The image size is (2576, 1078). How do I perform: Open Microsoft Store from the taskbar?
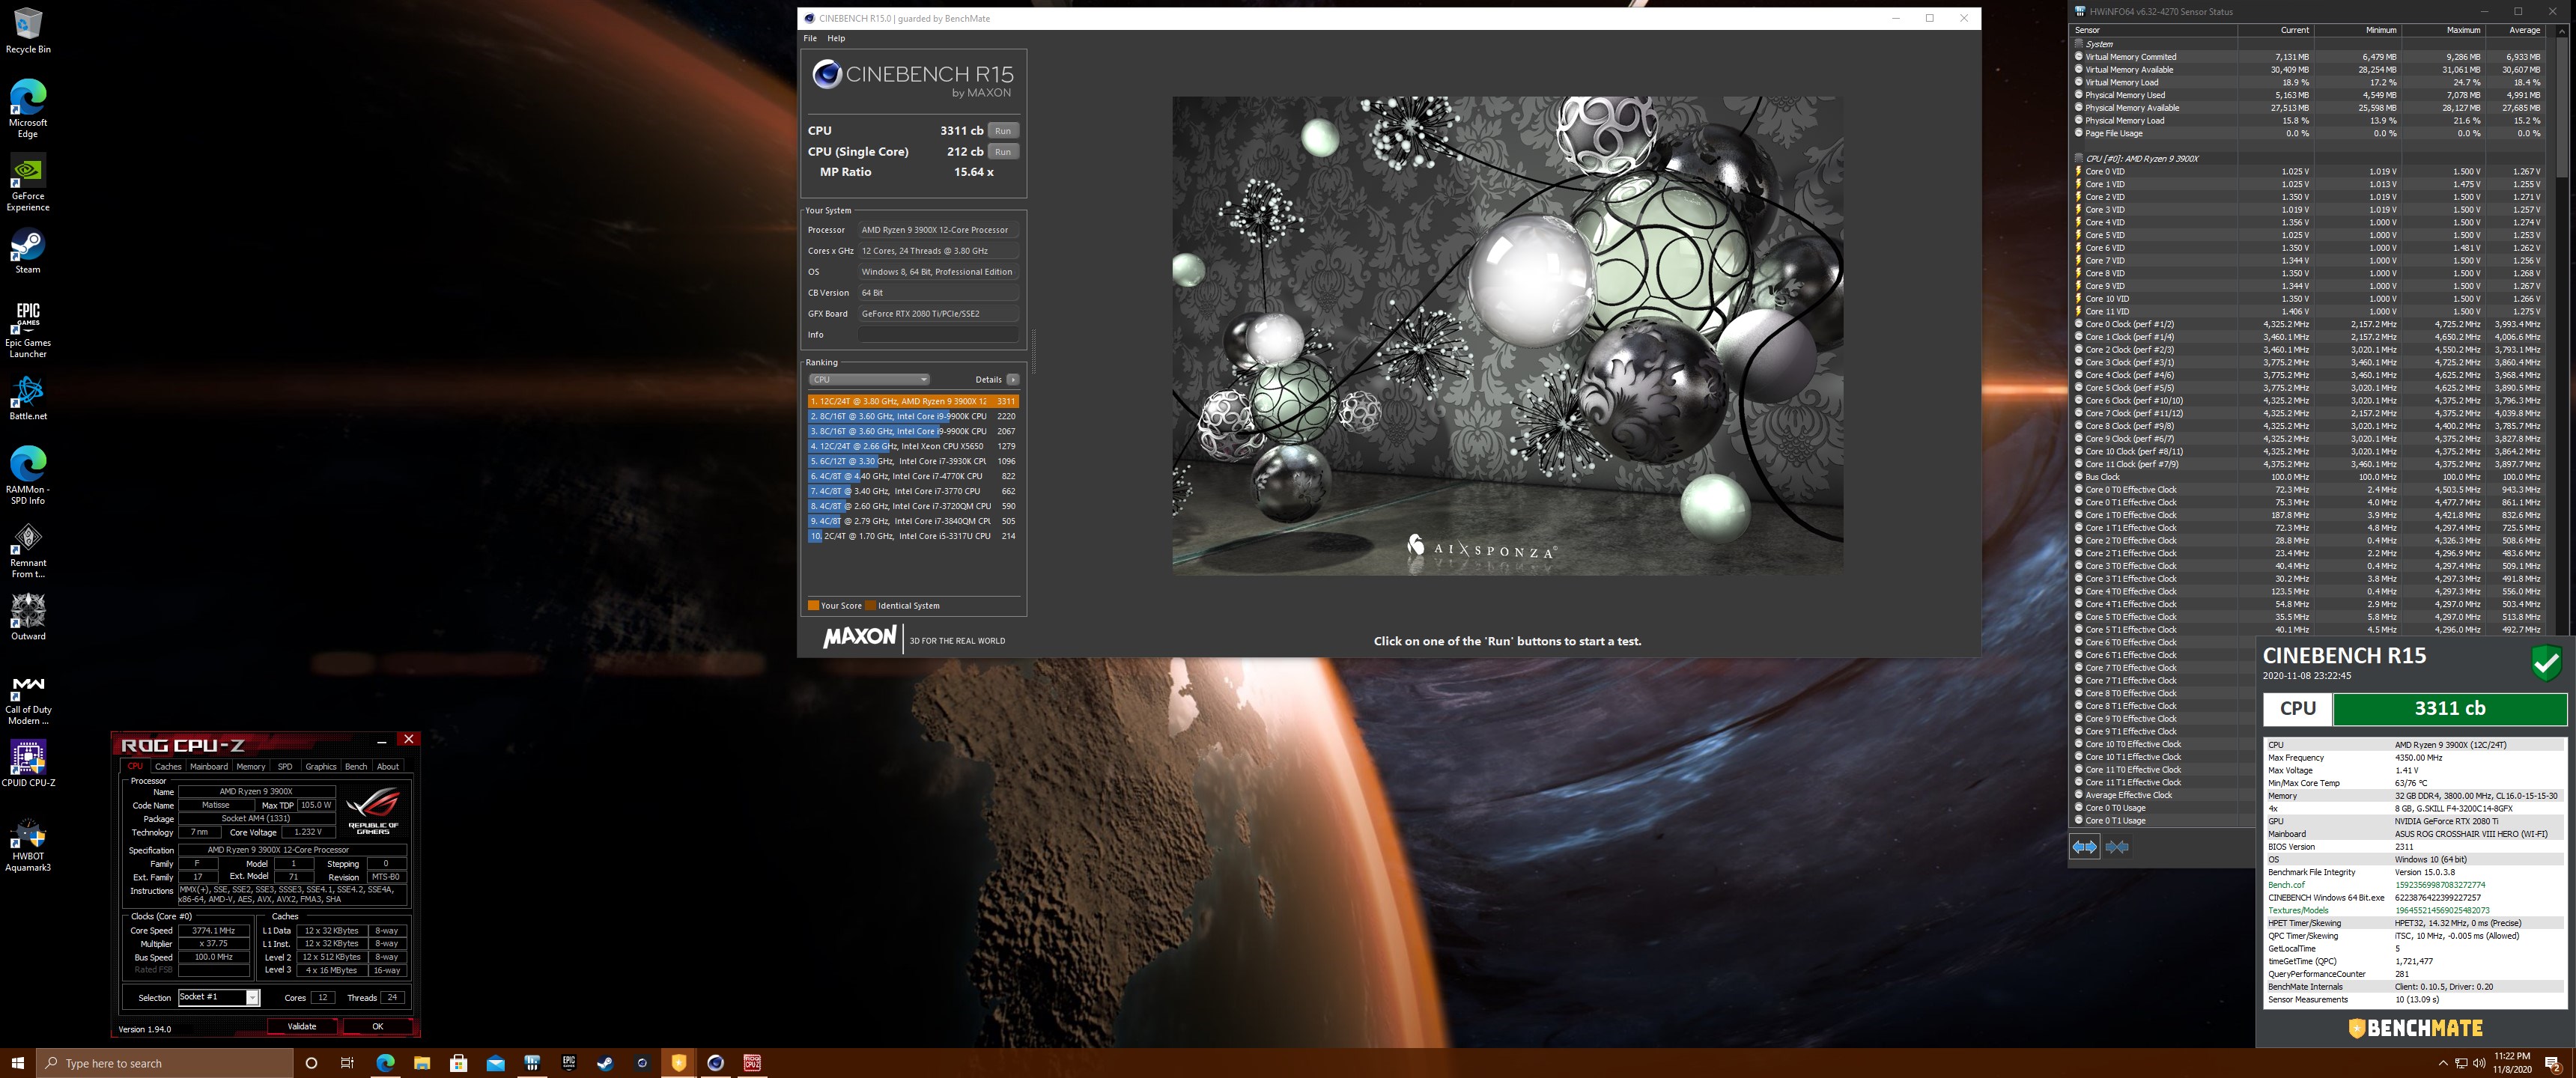click(459, 1063)
